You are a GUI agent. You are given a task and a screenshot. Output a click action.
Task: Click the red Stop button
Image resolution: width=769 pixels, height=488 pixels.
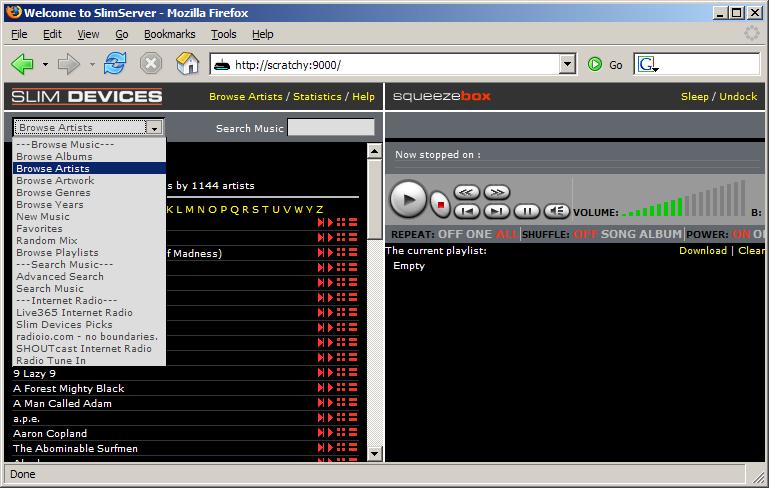click(x=441, y=202)
